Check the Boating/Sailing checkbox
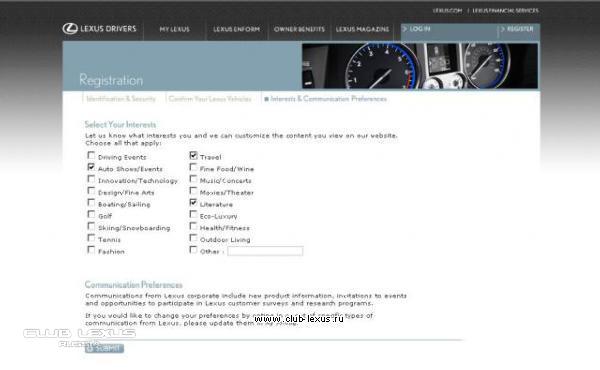This screenshot has height=370, width=600. (91, 203)
